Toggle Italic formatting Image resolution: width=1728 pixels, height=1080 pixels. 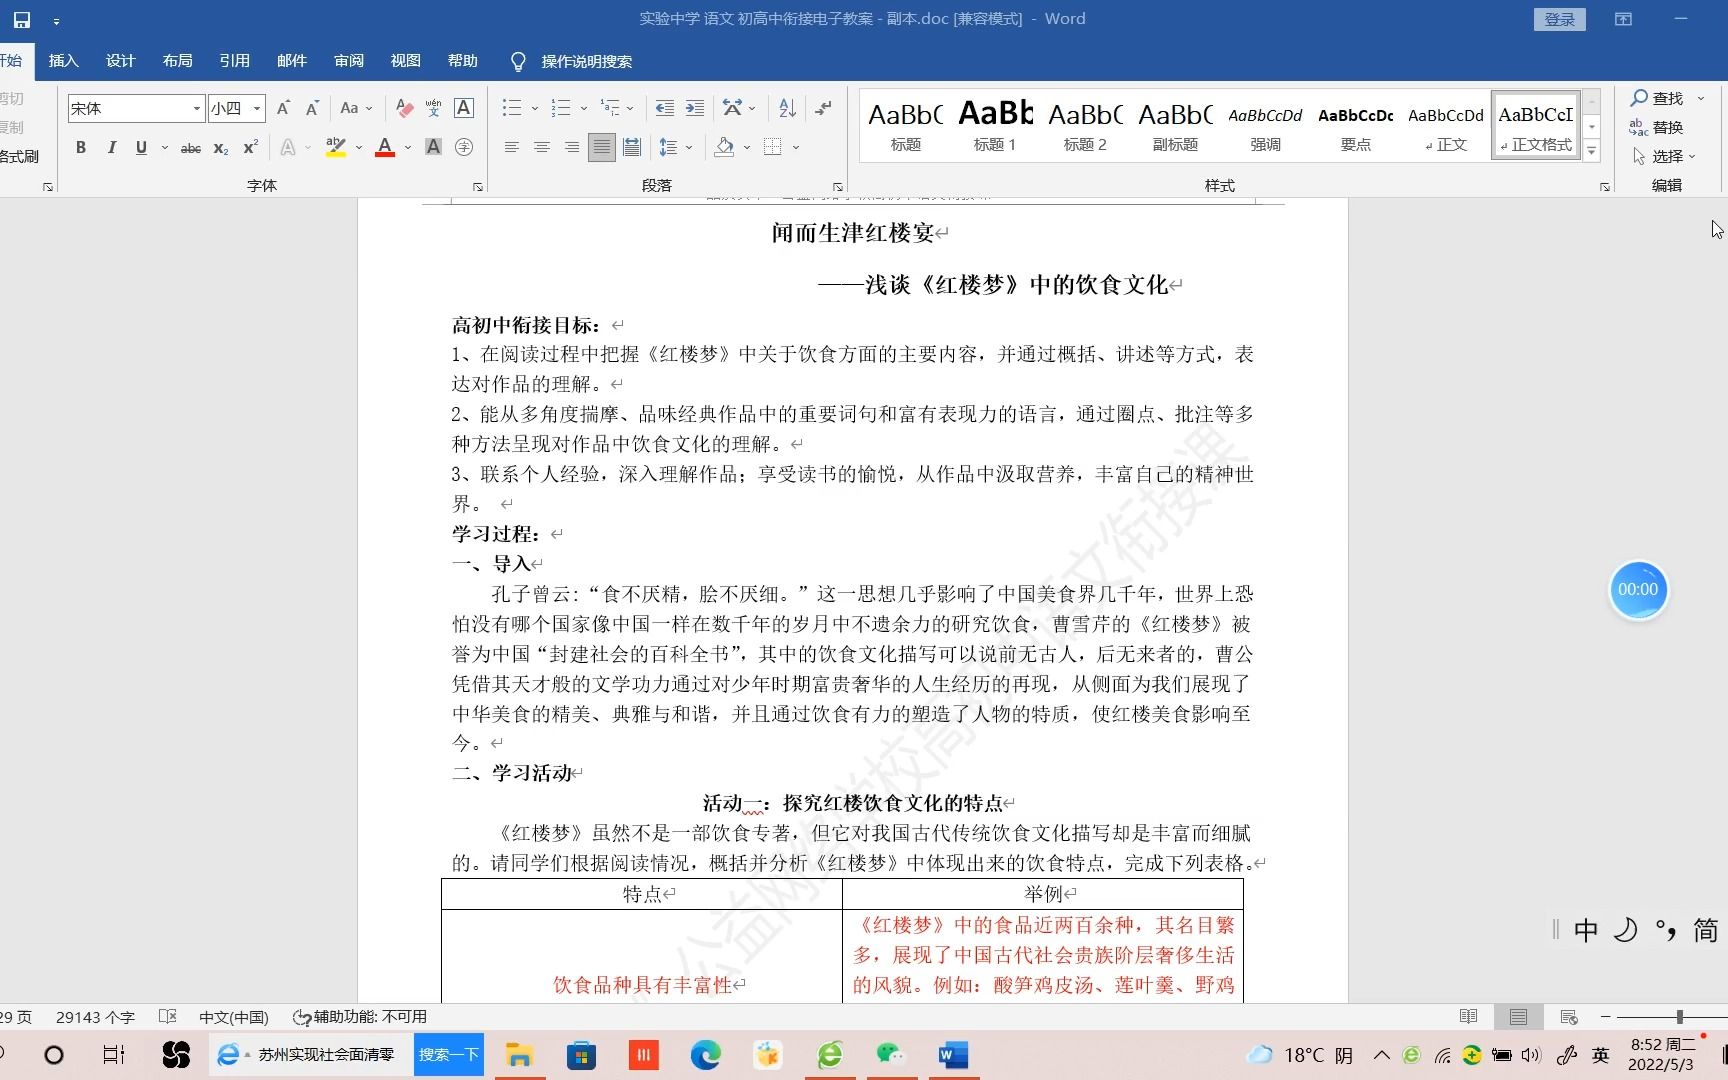(111, 148)
